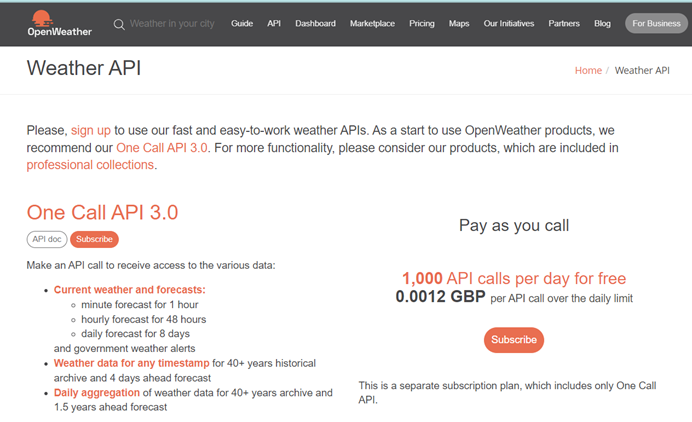
Task: Click the 'Pay as you call' heading
Action: (x=514, y=226)
